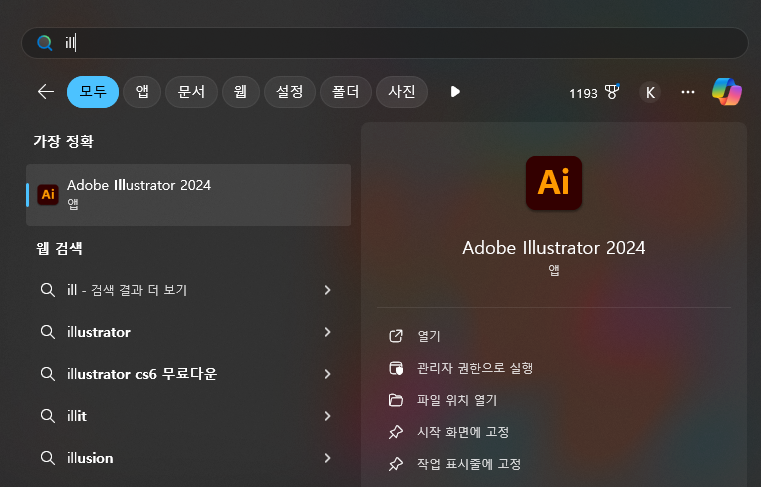Click the large Adobe Illustrator app icon
Screen dimensions: 761x487
tap(554, 183)
